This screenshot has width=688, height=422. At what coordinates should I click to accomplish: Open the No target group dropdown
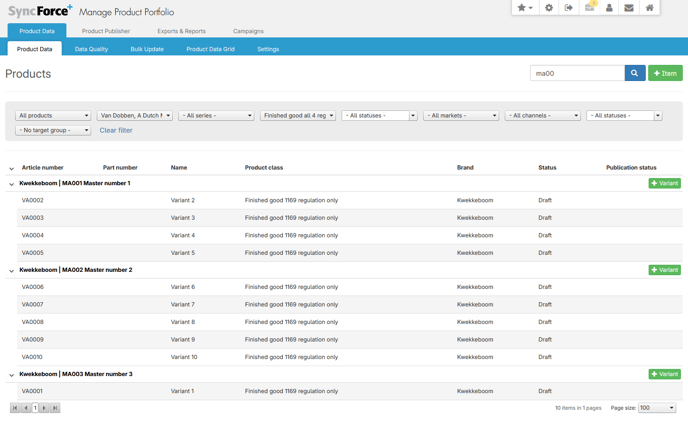pyautogui.click(x=53, y=130)
